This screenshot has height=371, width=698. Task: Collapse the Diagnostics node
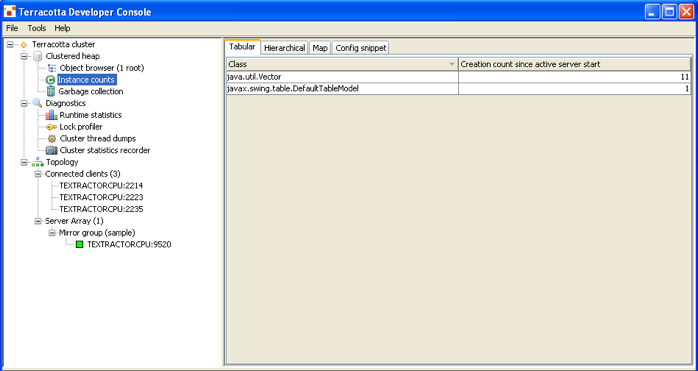coord(24,103)
